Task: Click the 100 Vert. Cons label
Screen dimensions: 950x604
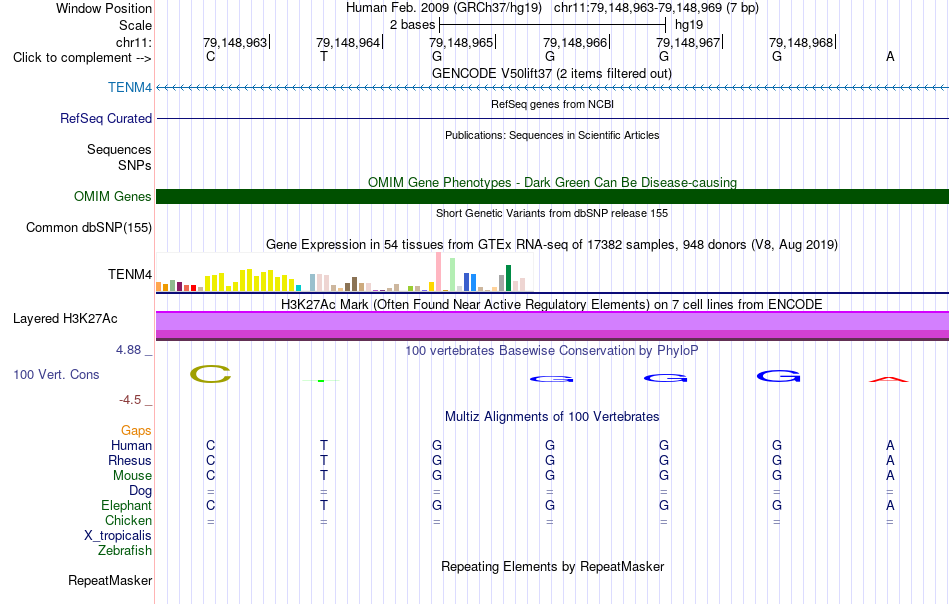Action: coord(56,374)
